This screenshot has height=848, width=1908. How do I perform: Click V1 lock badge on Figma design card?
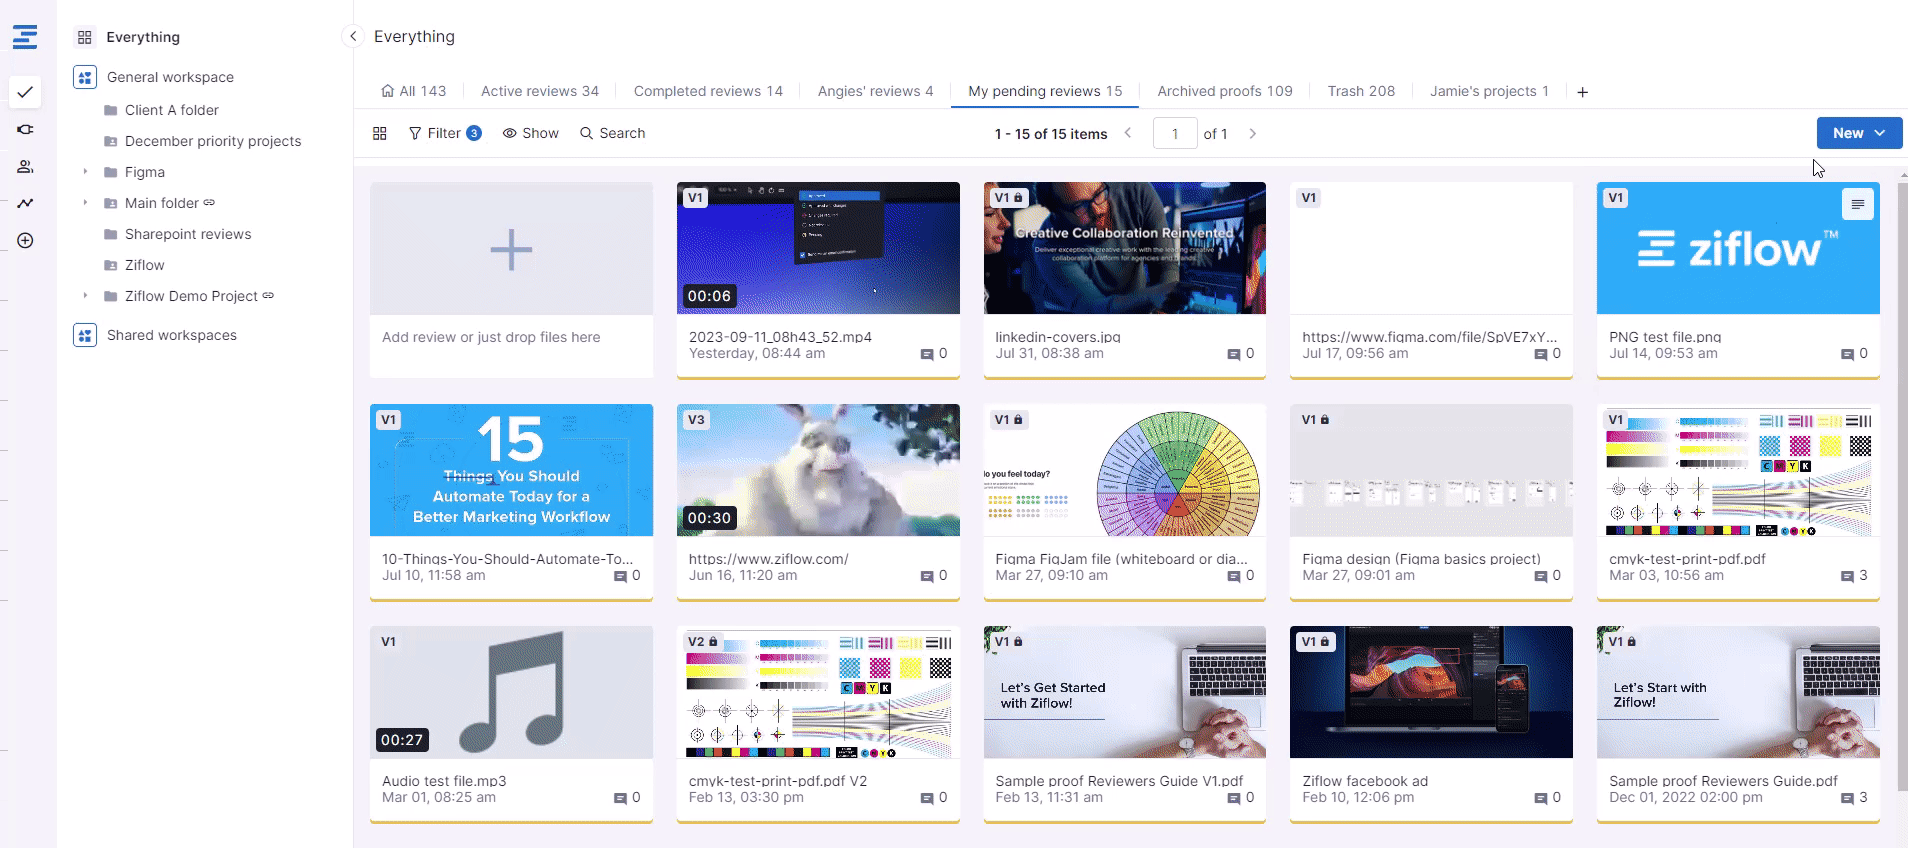pyautogui.click(x=1315, y=420)
